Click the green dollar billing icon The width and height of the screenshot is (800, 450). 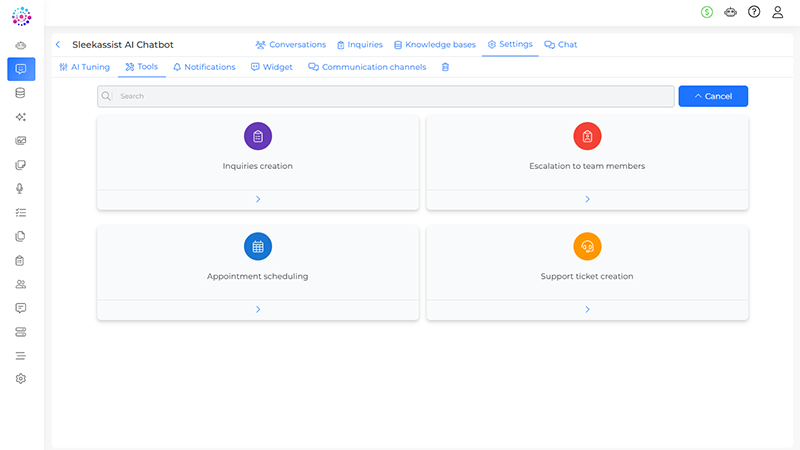(708, 12)
